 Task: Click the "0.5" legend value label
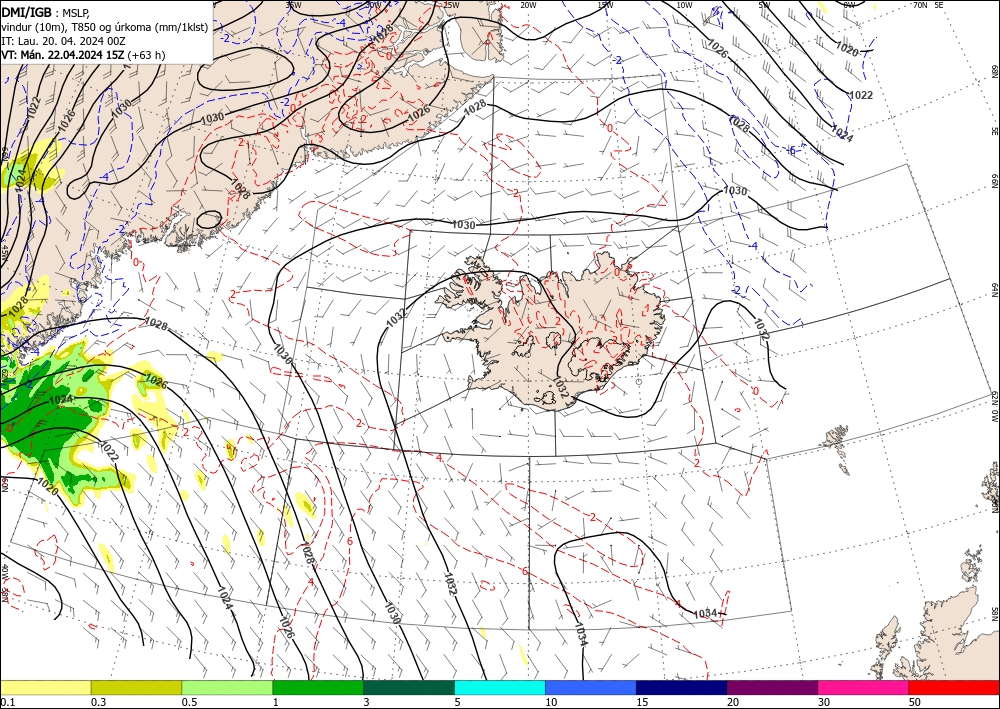(x=189, y=702)
